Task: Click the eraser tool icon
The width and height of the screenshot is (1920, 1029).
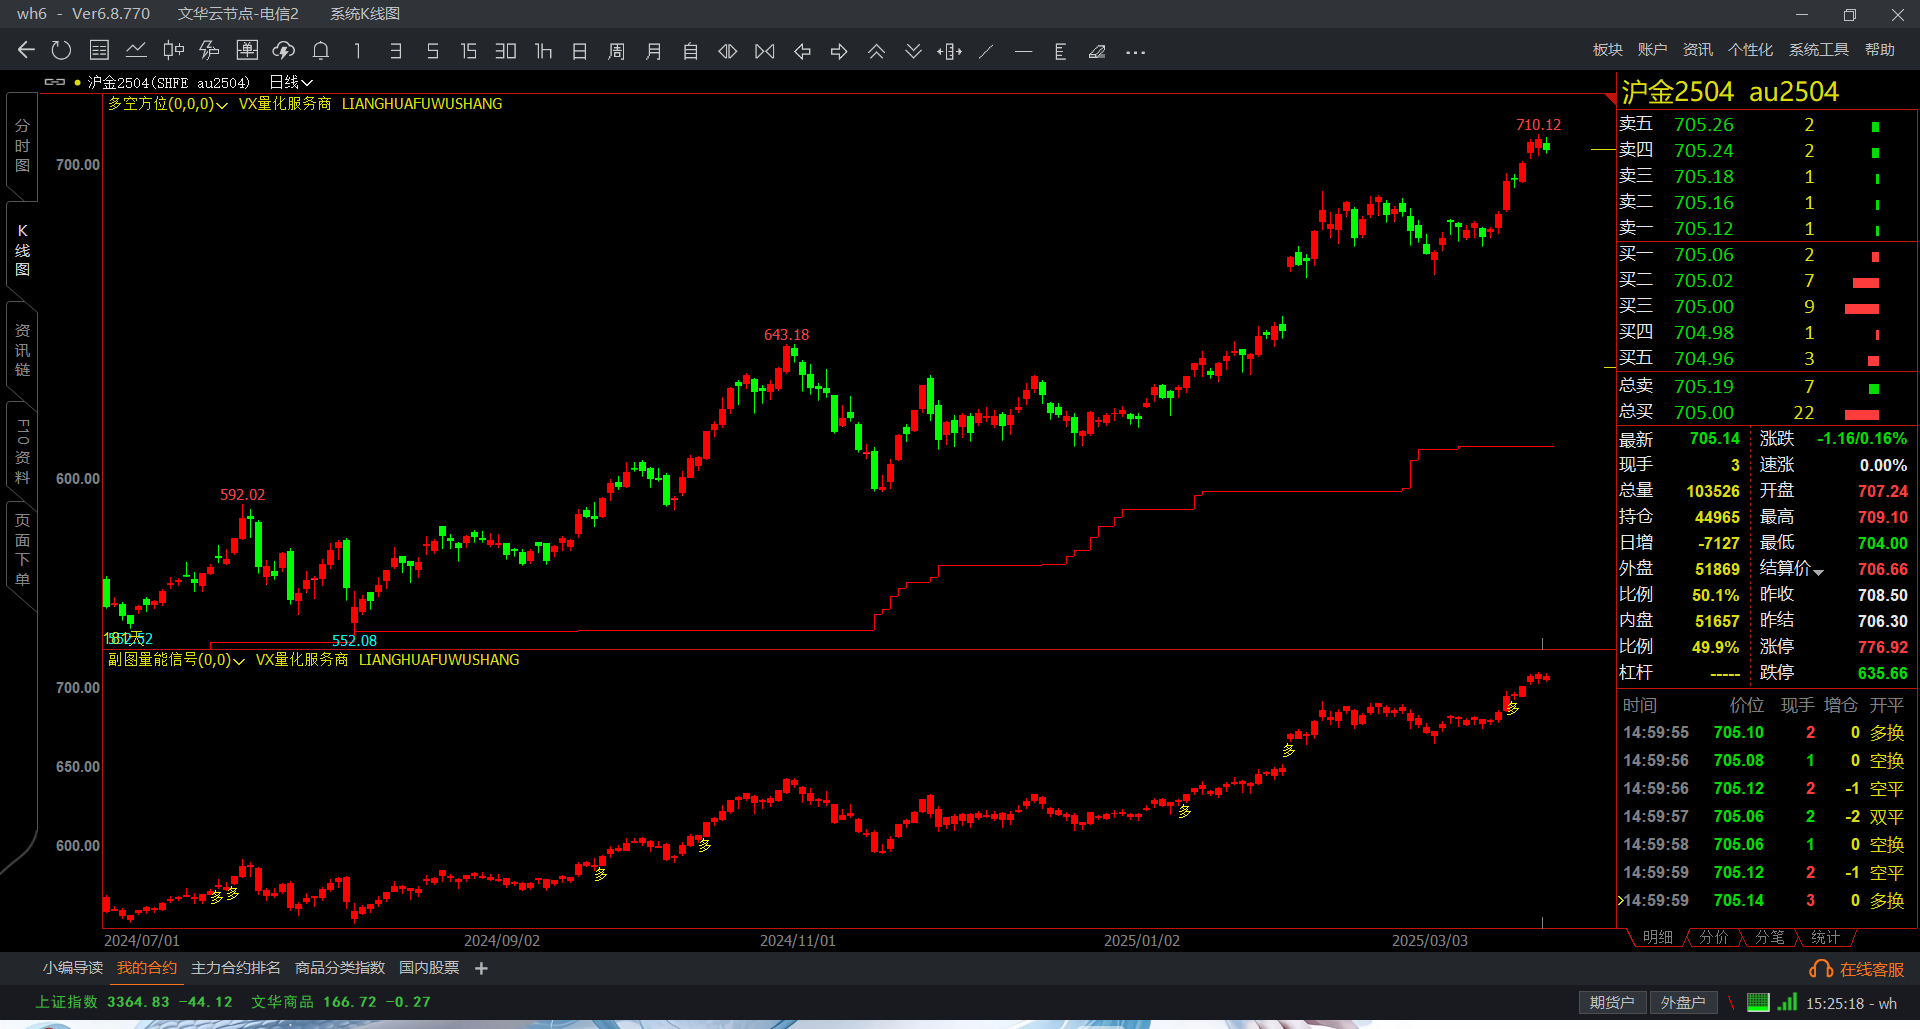Action: 1097,51
